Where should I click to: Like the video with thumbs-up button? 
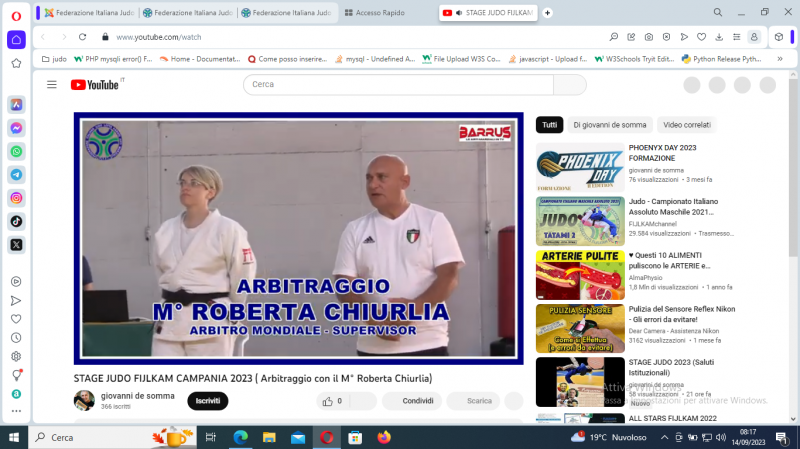[334, 401]
